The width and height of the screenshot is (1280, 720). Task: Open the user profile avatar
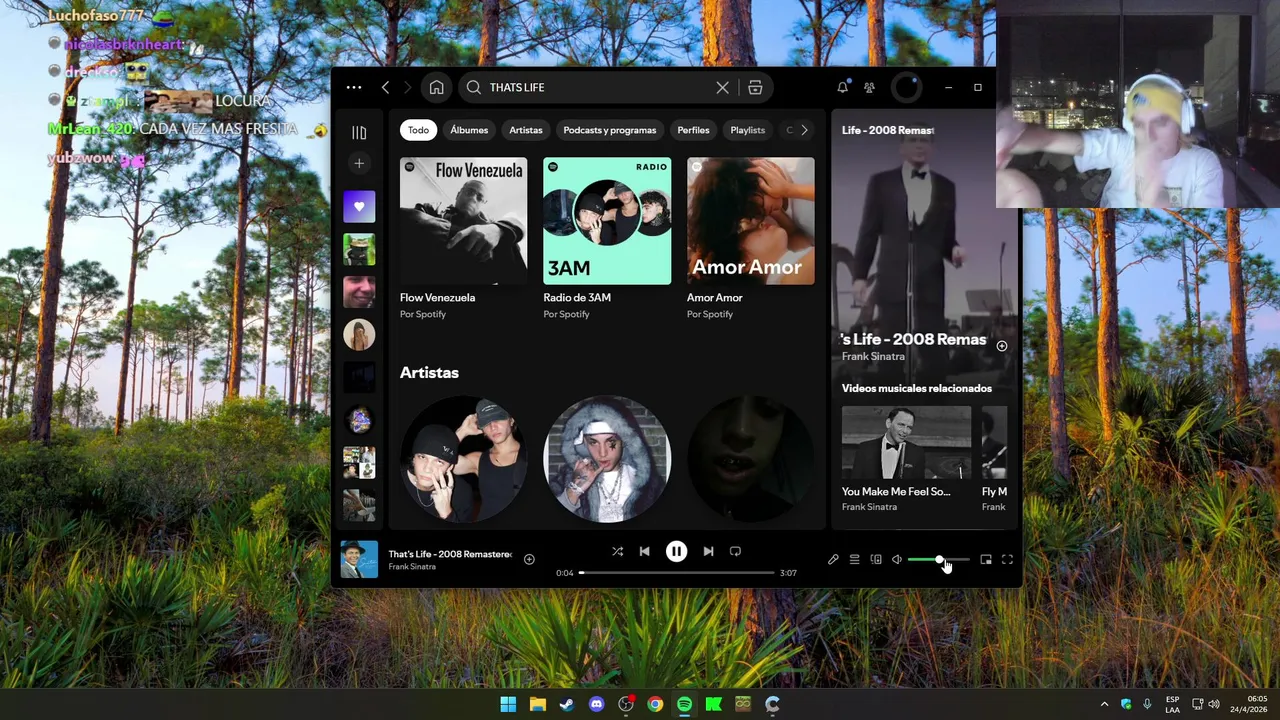click(907, 87)
